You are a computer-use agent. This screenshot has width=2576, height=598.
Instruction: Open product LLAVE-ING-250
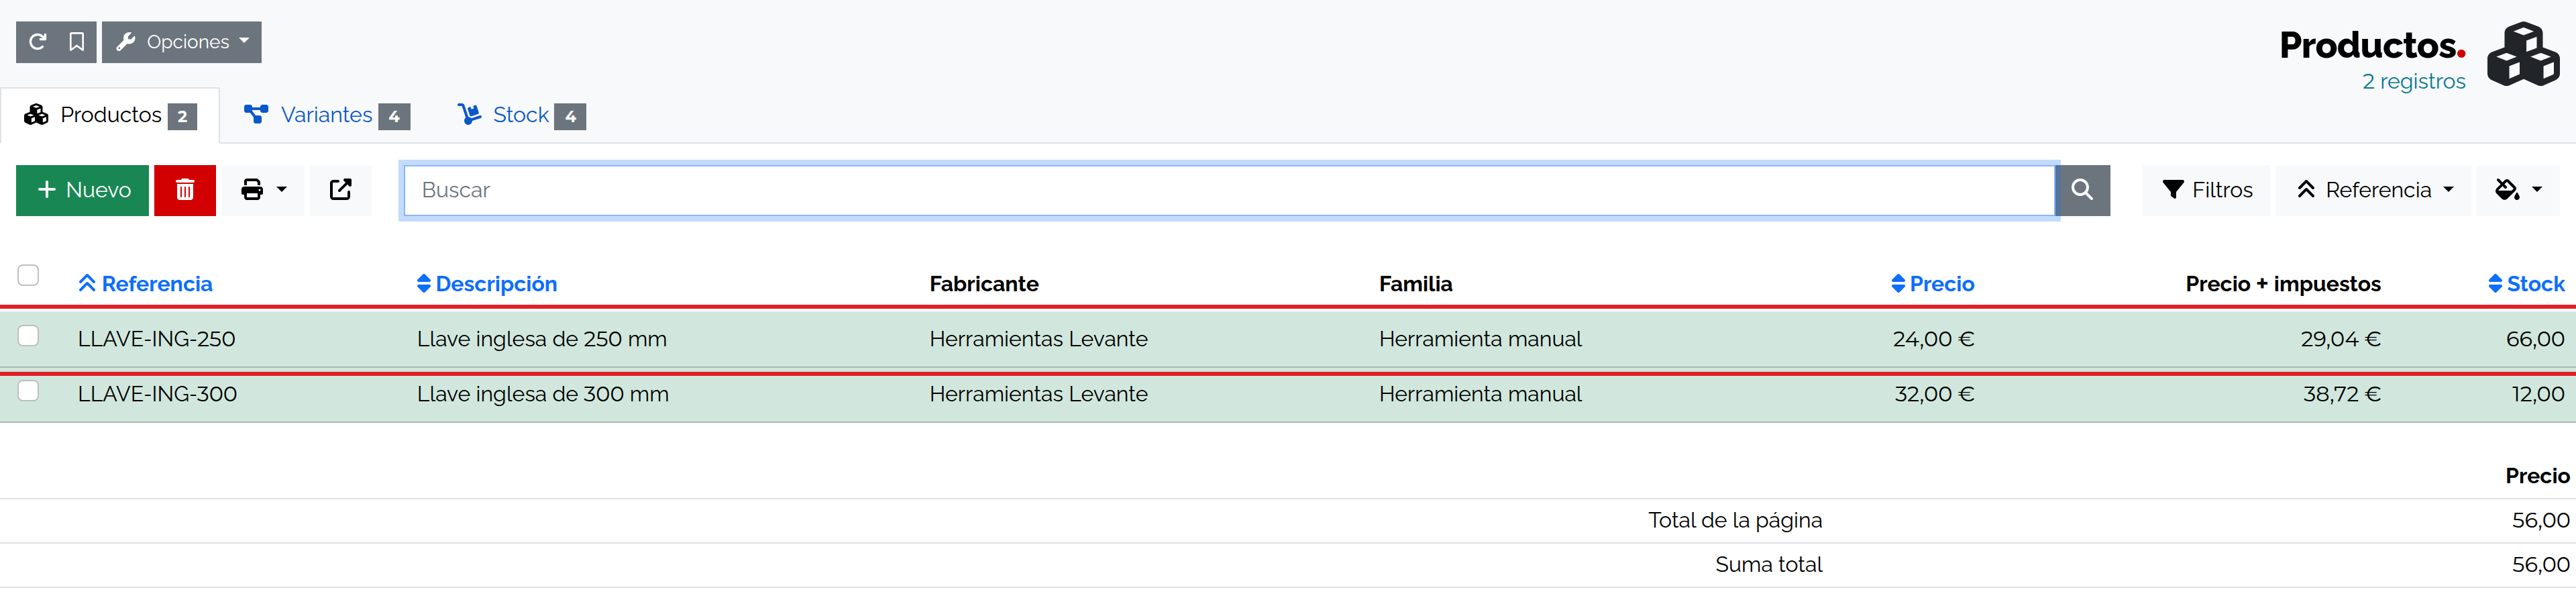tap(156, 339)
